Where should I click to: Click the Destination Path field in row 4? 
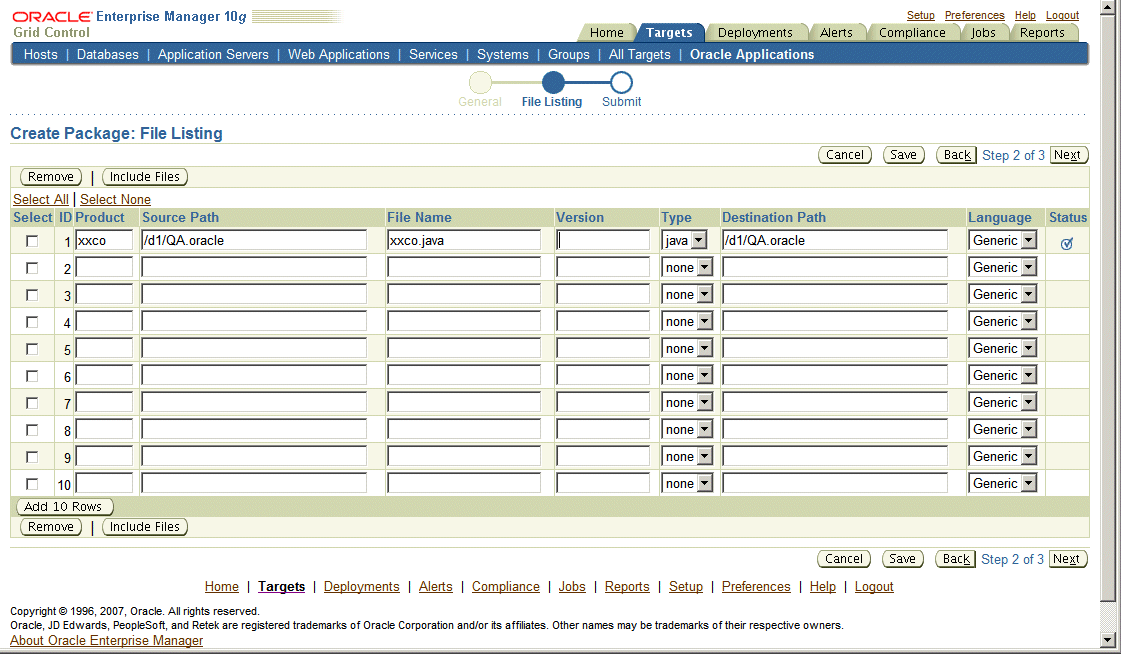click(835, 322)
